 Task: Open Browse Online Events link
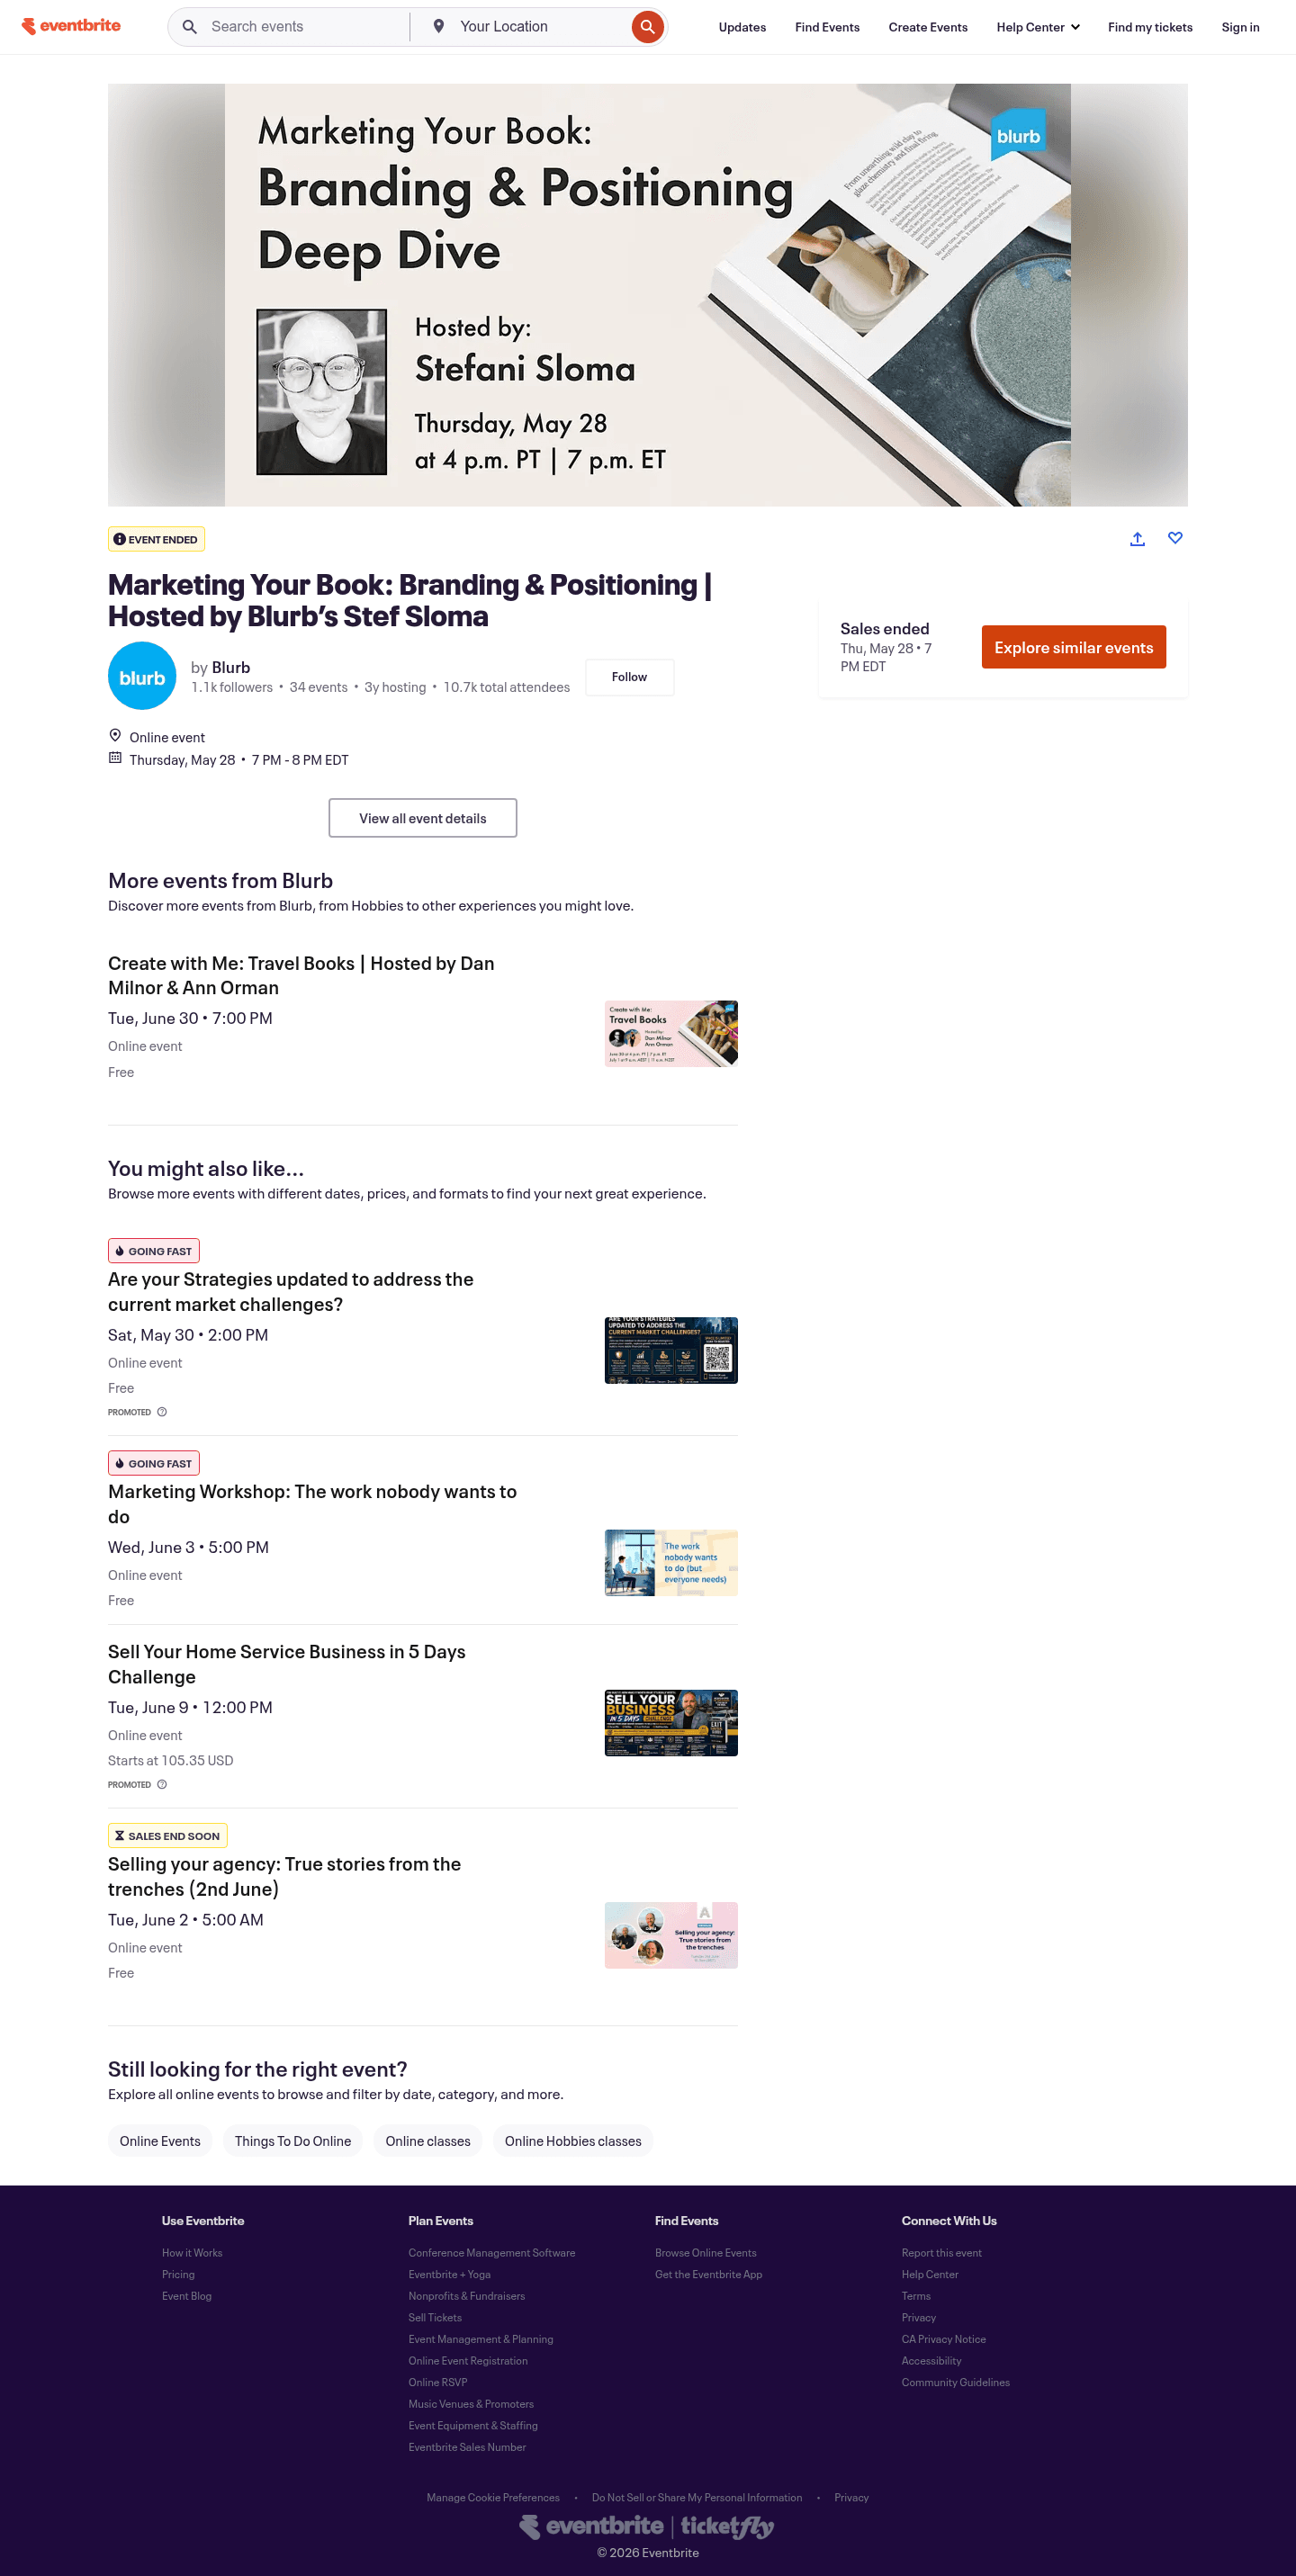(x=706, y=2253)
